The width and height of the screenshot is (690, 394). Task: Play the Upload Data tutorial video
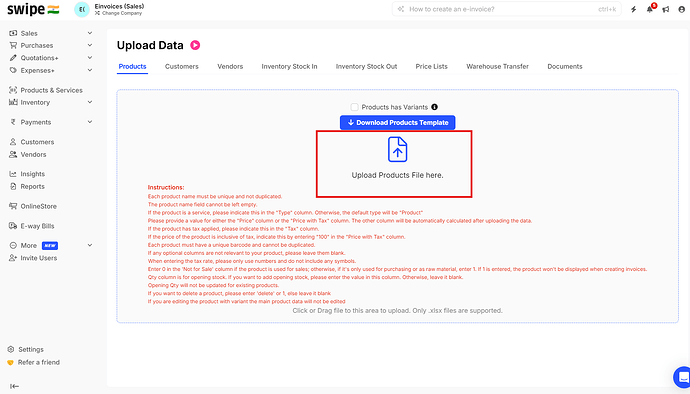click(195, 45)
